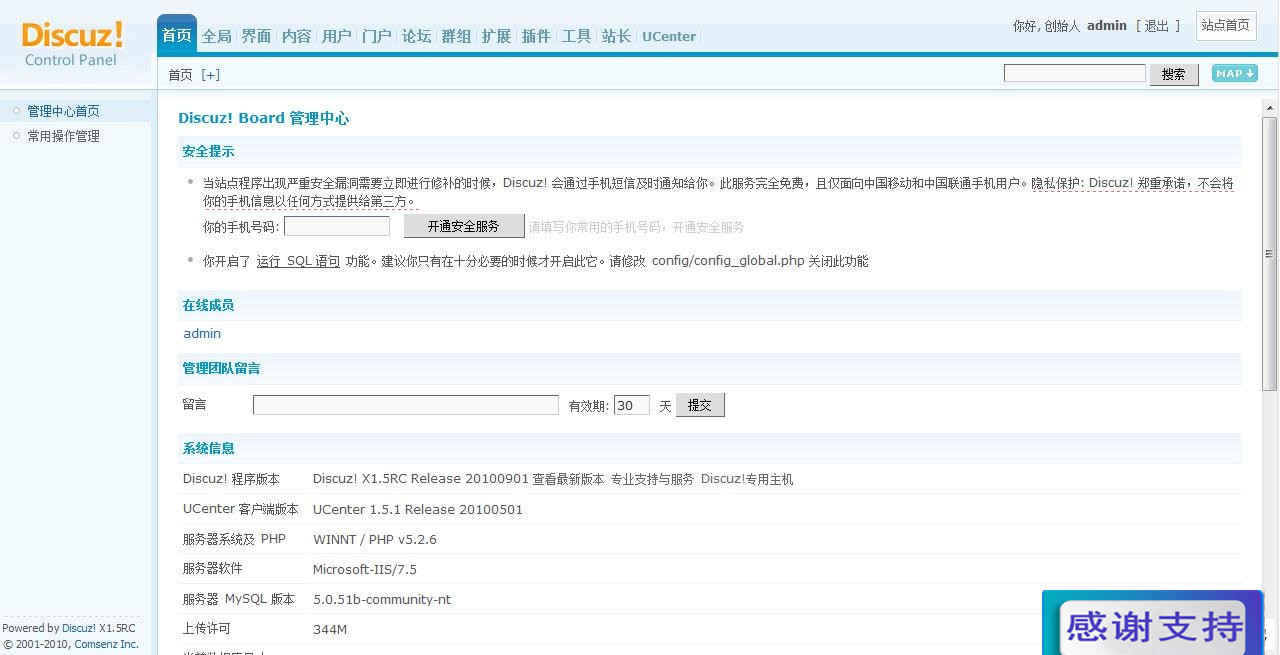
Task: Click the Discuz! Board 管理中心 heading
Action: click(x=264, y=118)
